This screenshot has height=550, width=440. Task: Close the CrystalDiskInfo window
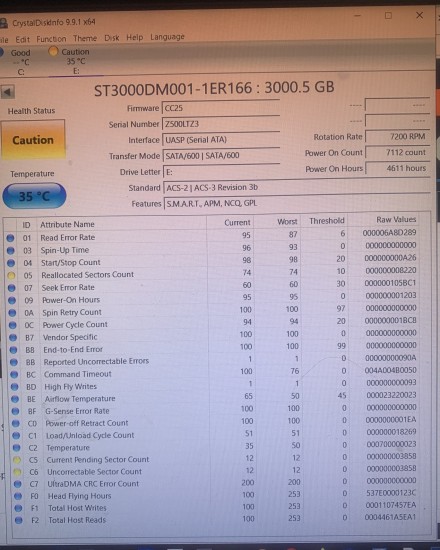point(419,15)
